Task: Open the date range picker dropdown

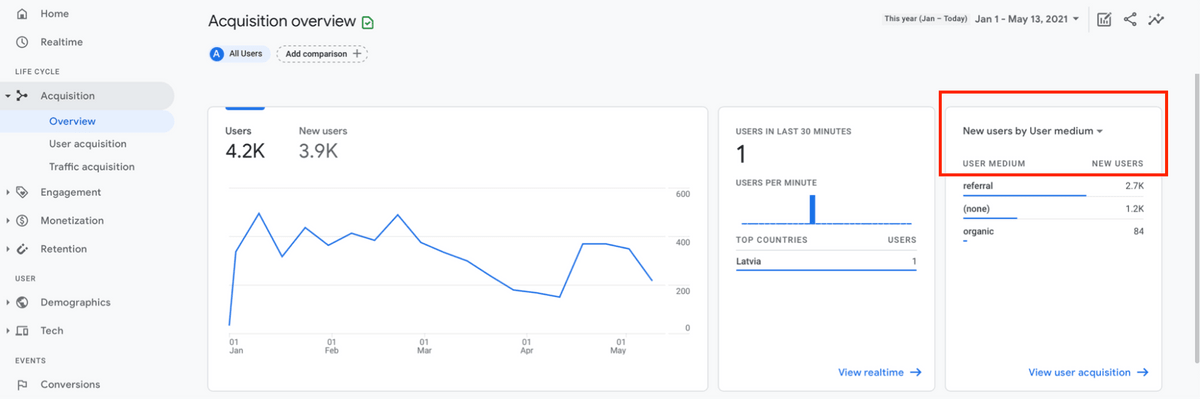Action: coord(1027,19)
